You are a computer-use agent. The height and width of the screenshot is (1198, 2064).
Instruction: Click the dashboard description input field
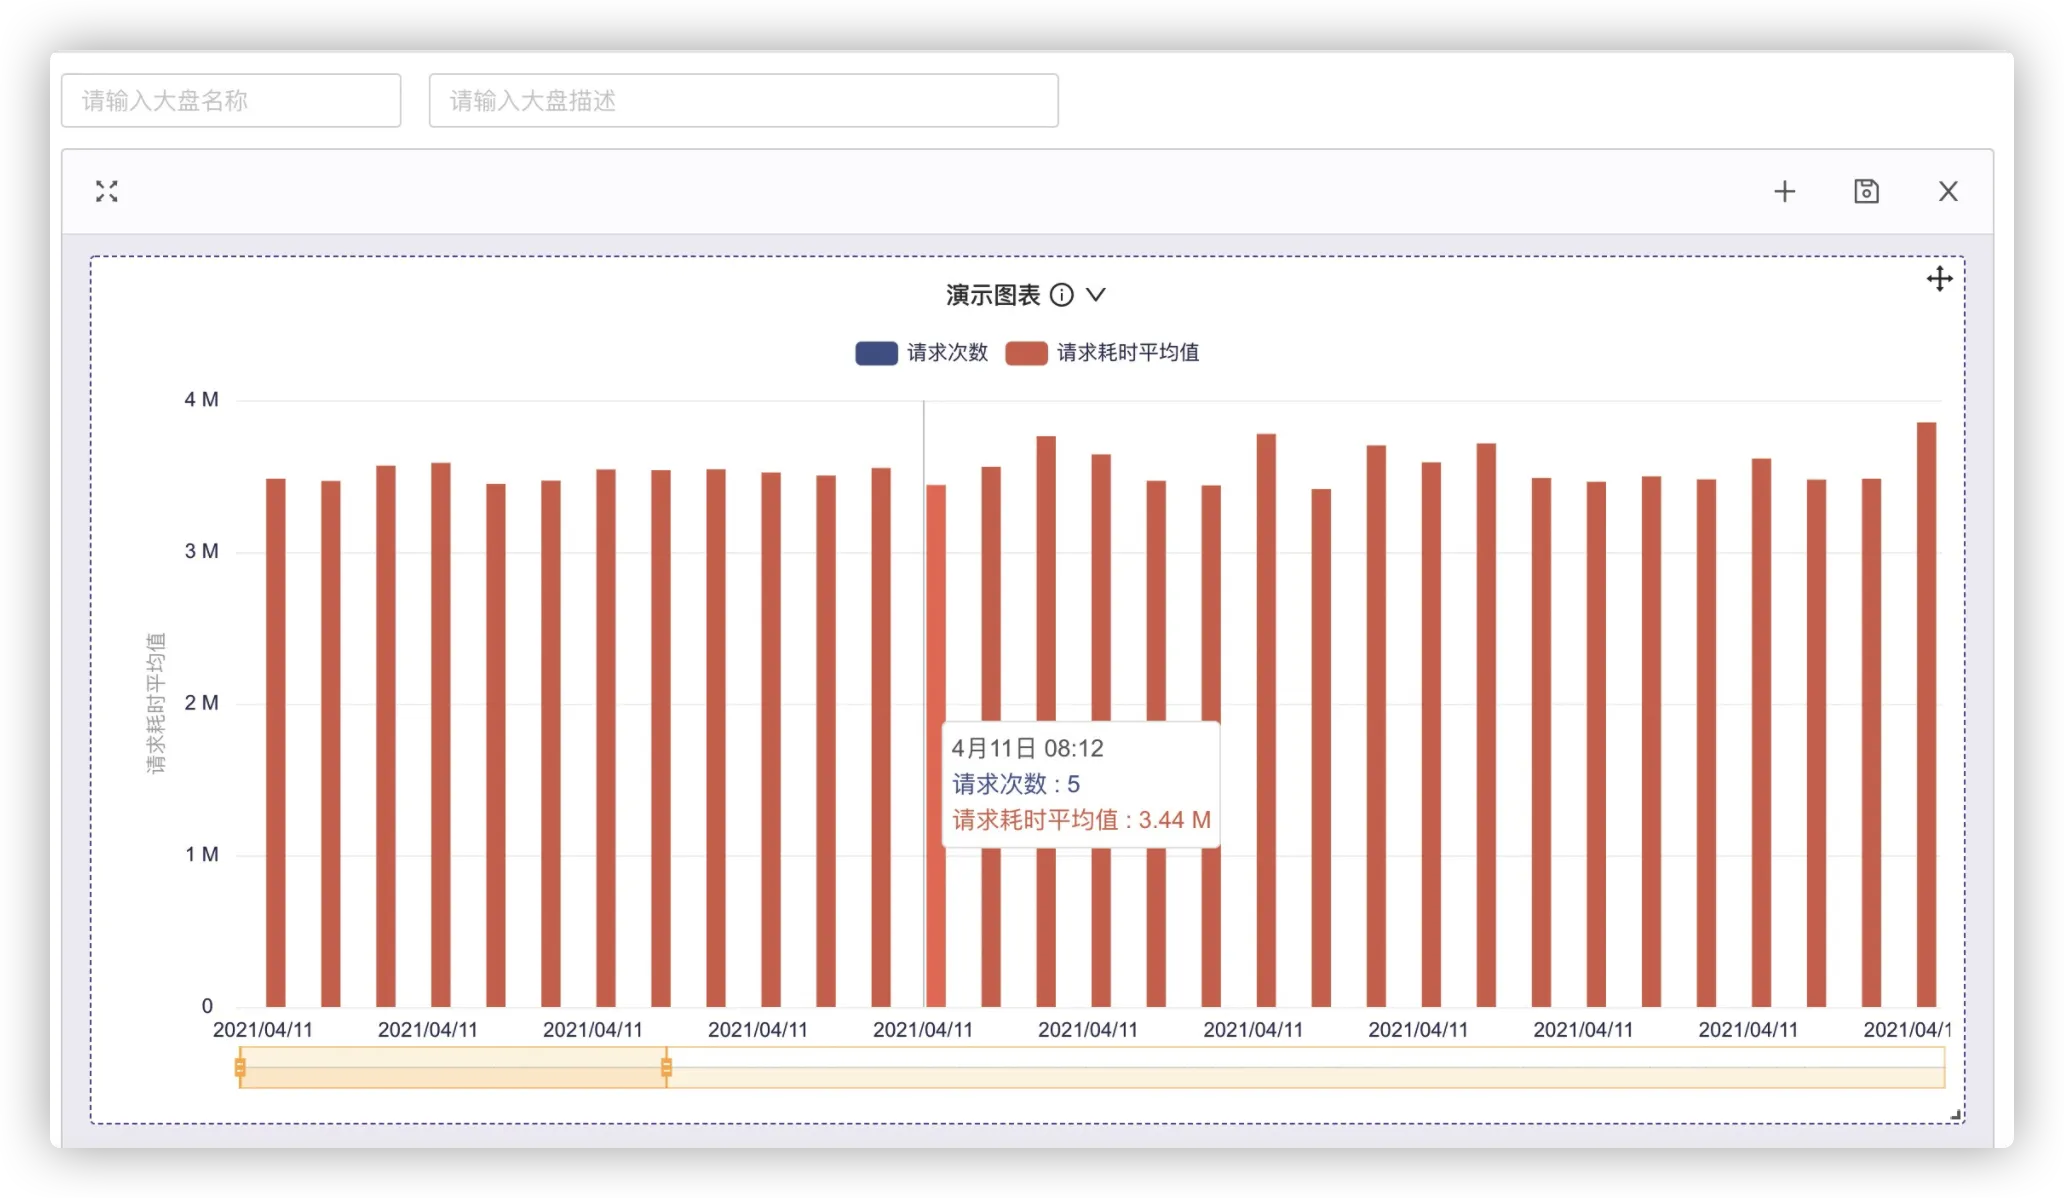(743, 100)
